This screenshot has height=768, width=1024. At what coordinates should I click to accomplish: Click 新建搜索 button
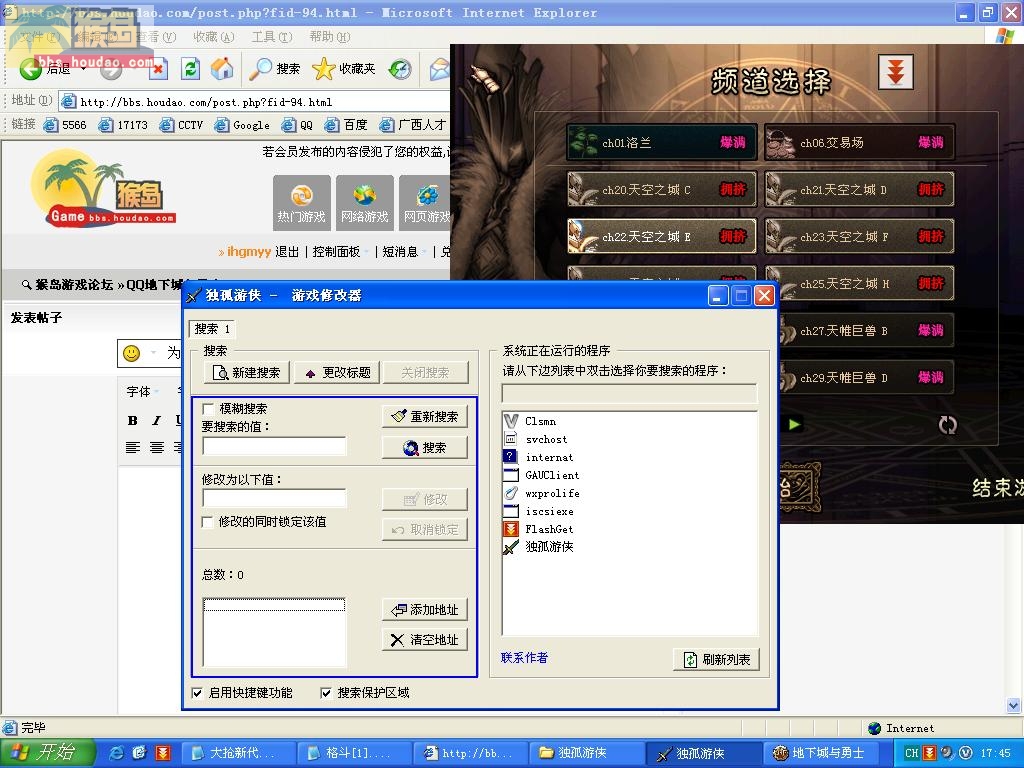click(x=247, y=372)
